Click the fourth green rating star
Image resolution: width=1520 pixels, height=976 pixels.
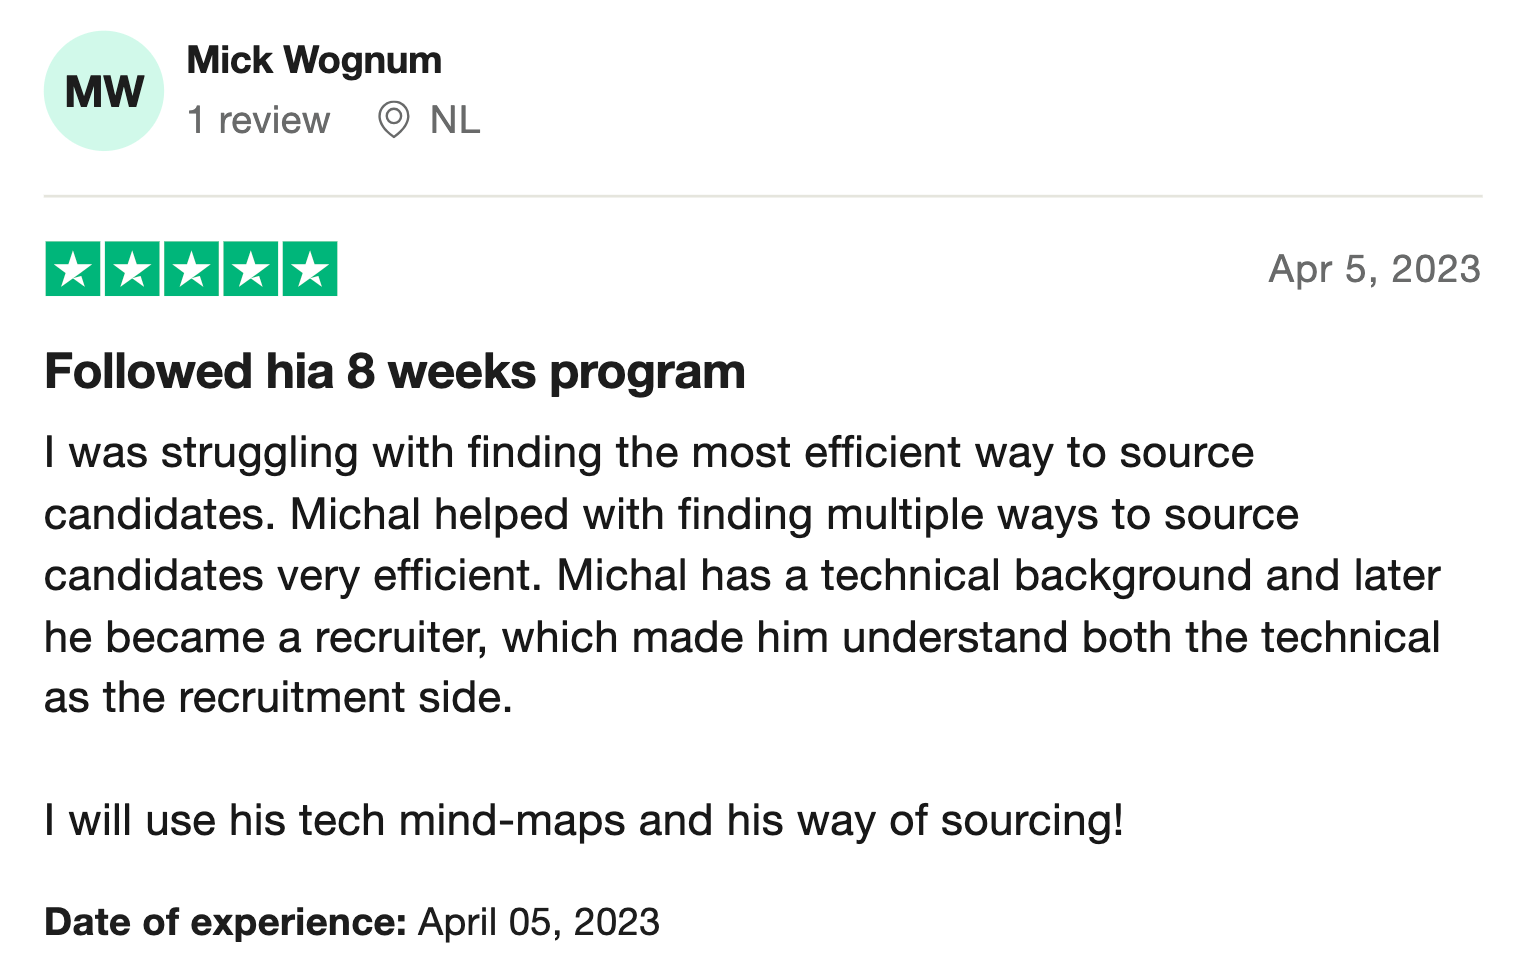click(x=251, y=269)
